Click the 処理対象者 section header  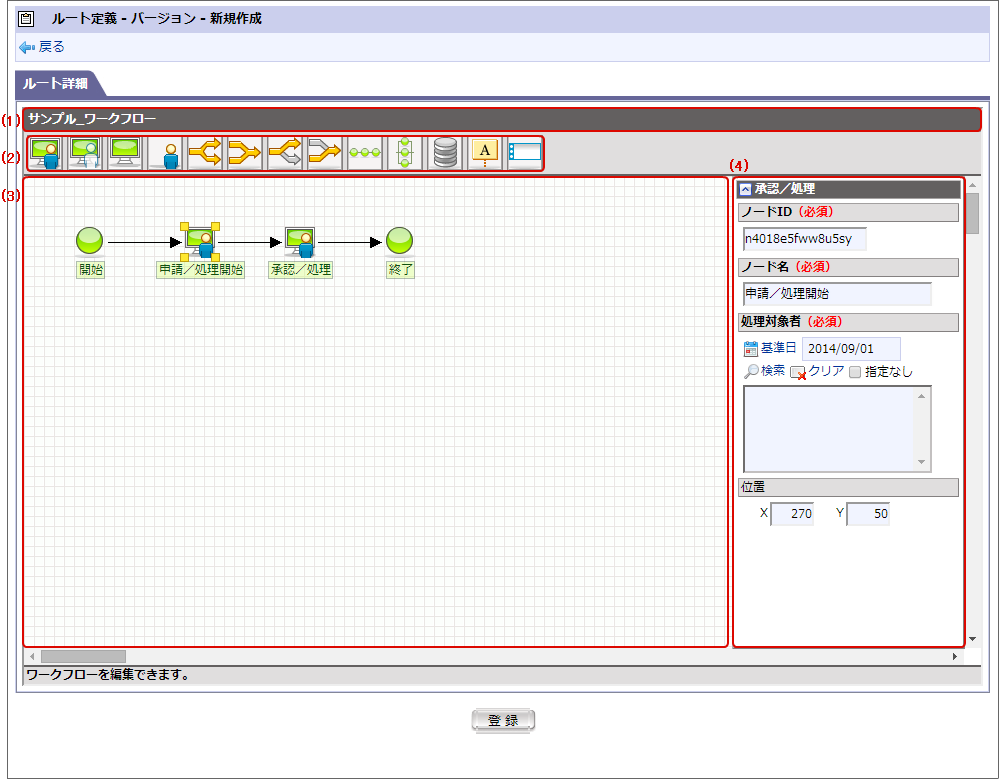pos(848,322)
